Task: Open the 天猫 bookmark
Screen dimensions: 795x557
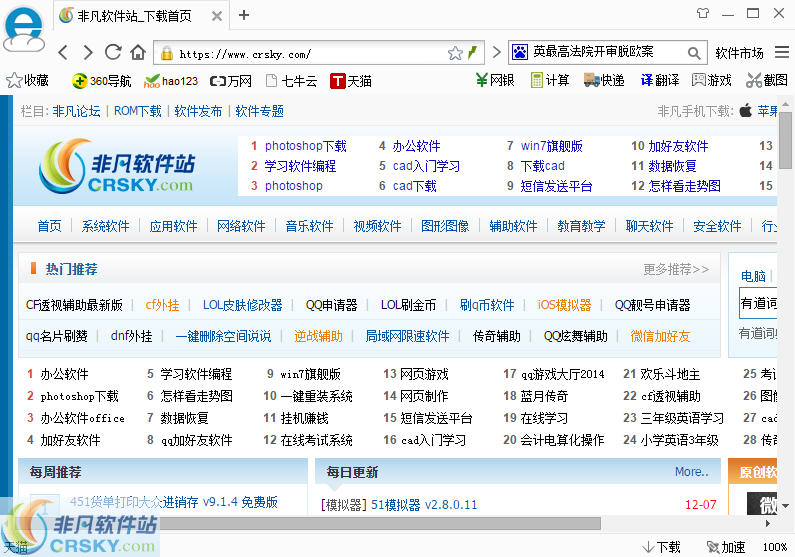Action: (351, 81)
